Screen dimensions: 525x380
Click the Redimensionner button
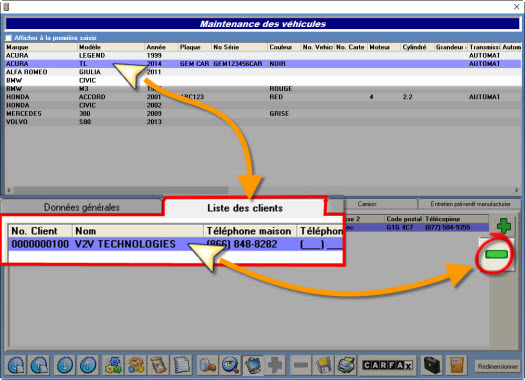(498, 367)
